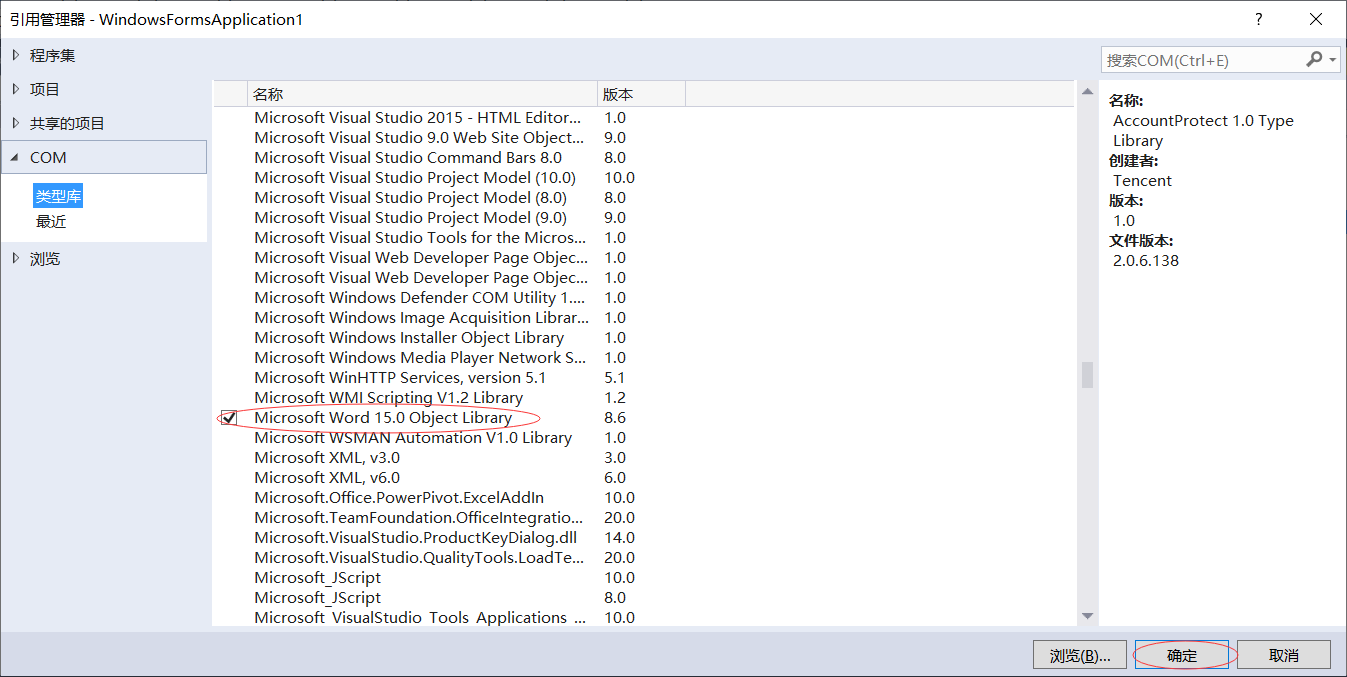Select Microsoft_JScript version 10.0 row
This screenshot has width=1347, height=677.
coord(643,578)
